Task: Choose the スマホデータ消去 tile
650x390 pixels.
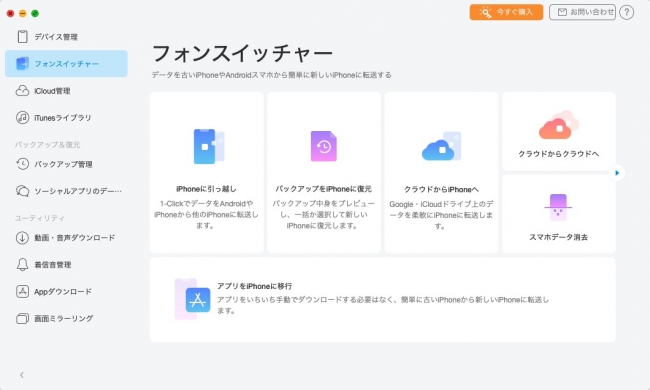Action: pos(559,214)
